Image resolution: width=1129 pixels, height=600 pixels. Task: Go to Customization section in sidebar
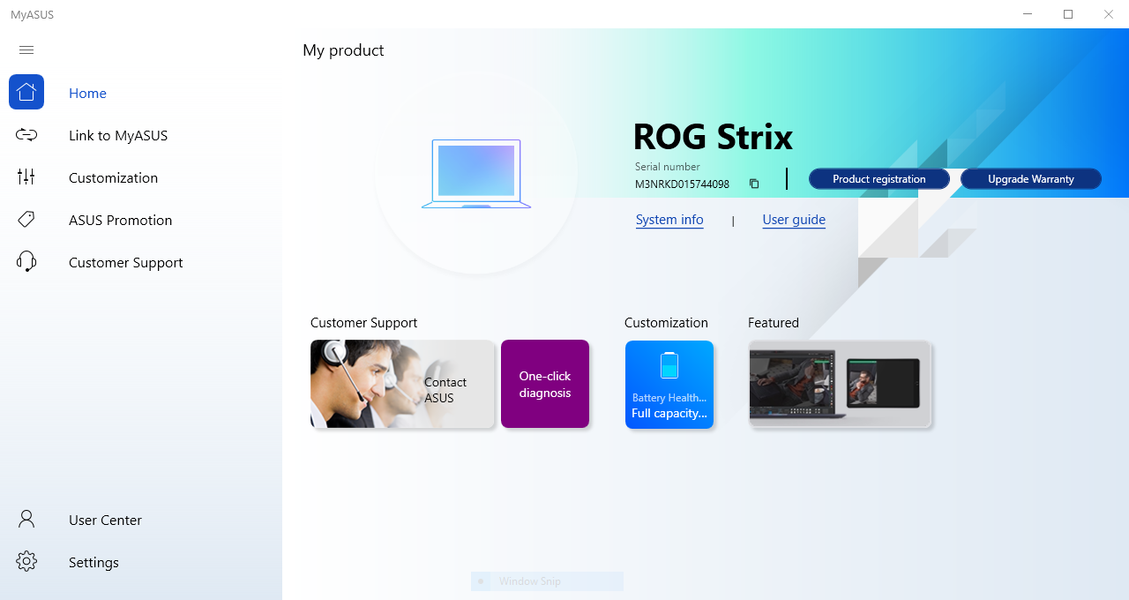coord(113,178)
